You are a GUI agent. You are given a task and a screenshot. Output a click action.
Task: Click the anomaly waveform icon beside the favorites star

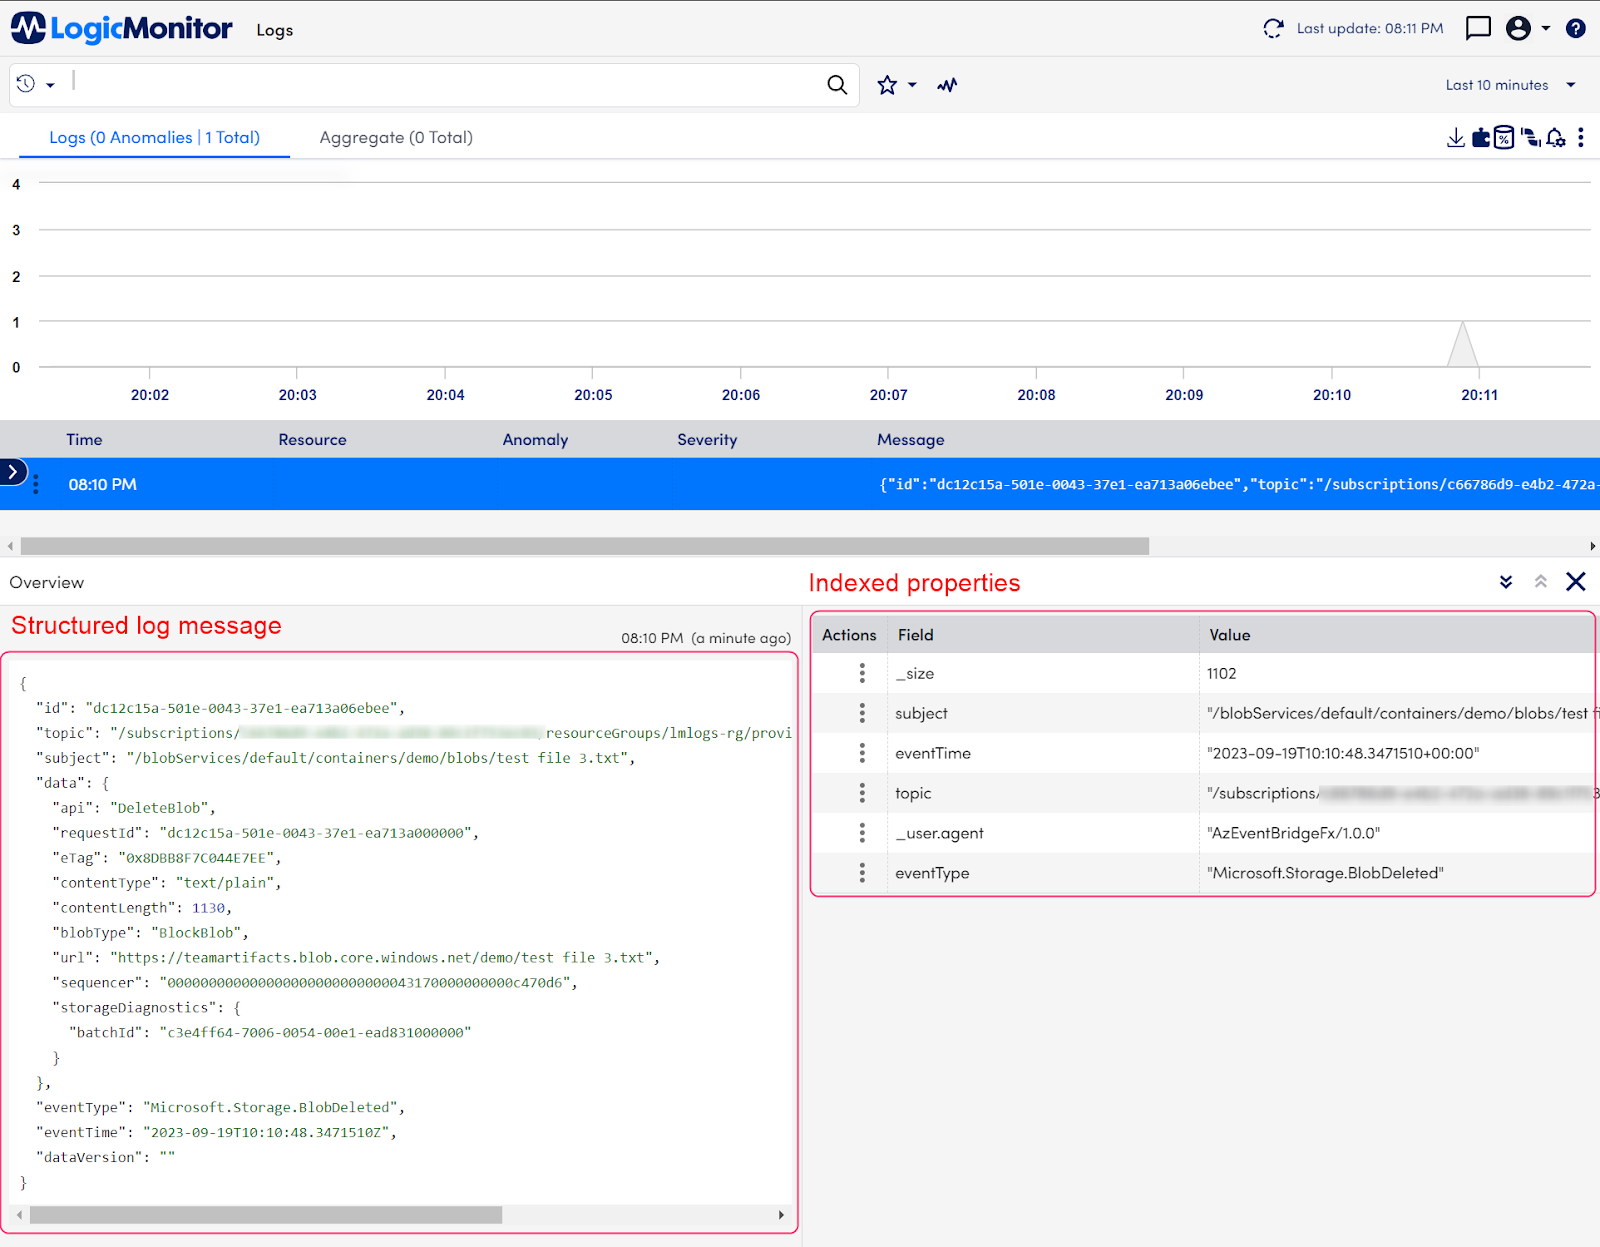pyautogui.click(x=946, y=85)
